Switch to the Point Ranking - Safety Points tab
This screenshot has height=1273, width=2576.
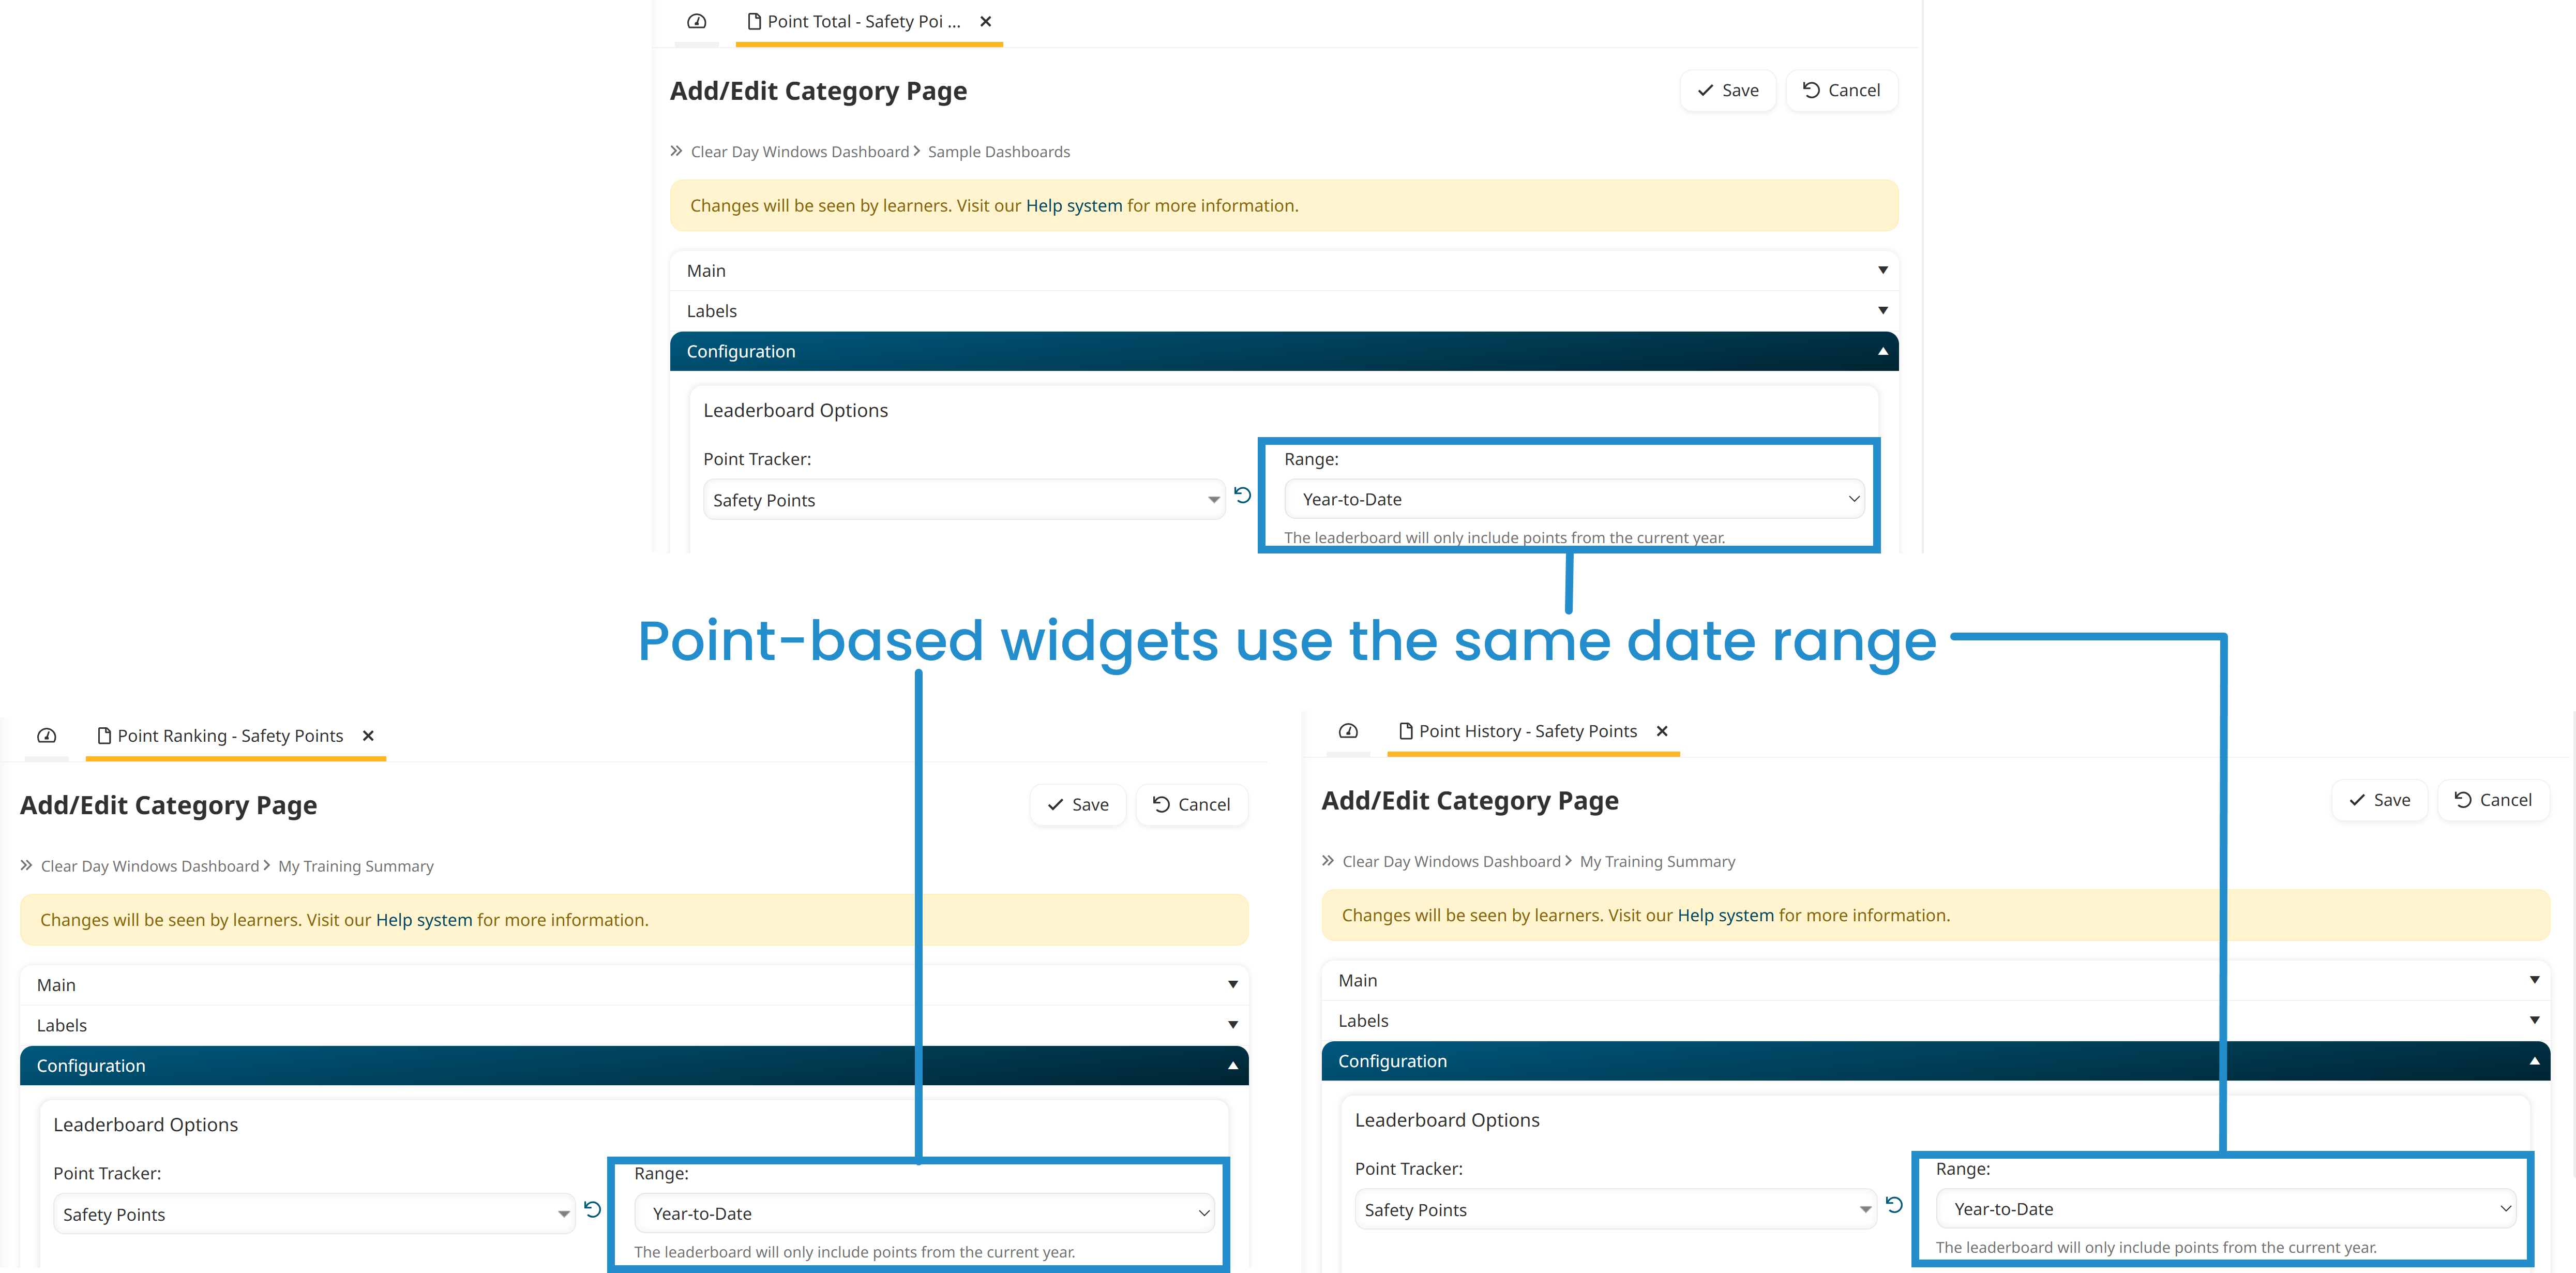coord(230,736)
